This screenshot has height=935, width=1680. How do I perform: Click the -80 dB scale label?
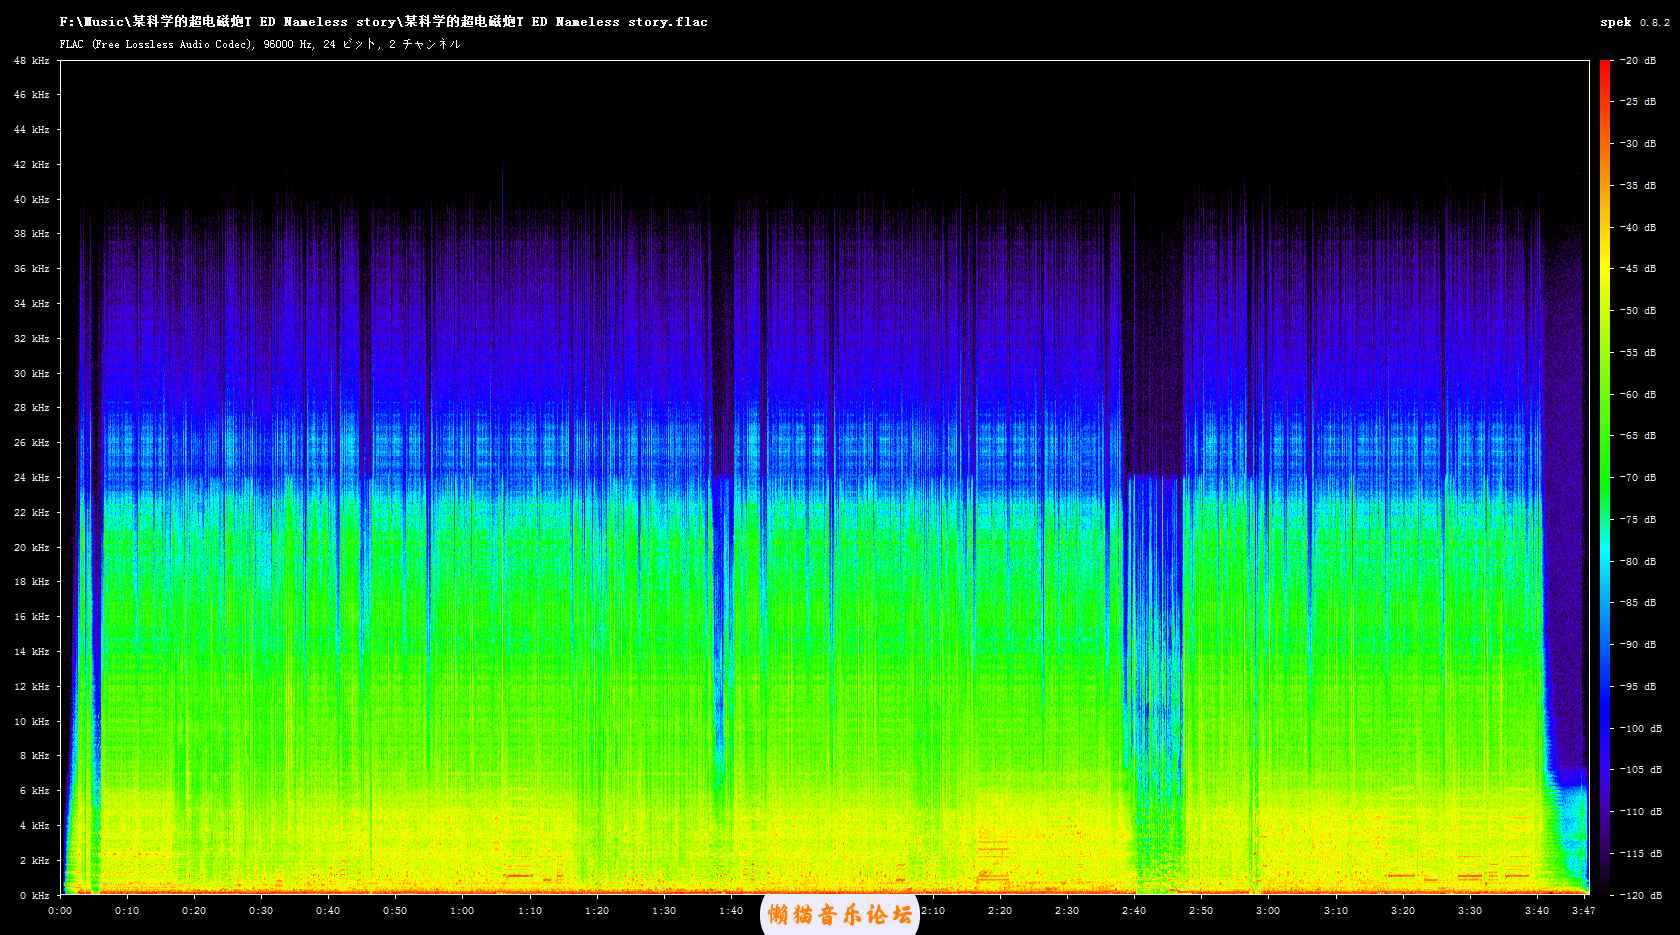click(1640, 561)
